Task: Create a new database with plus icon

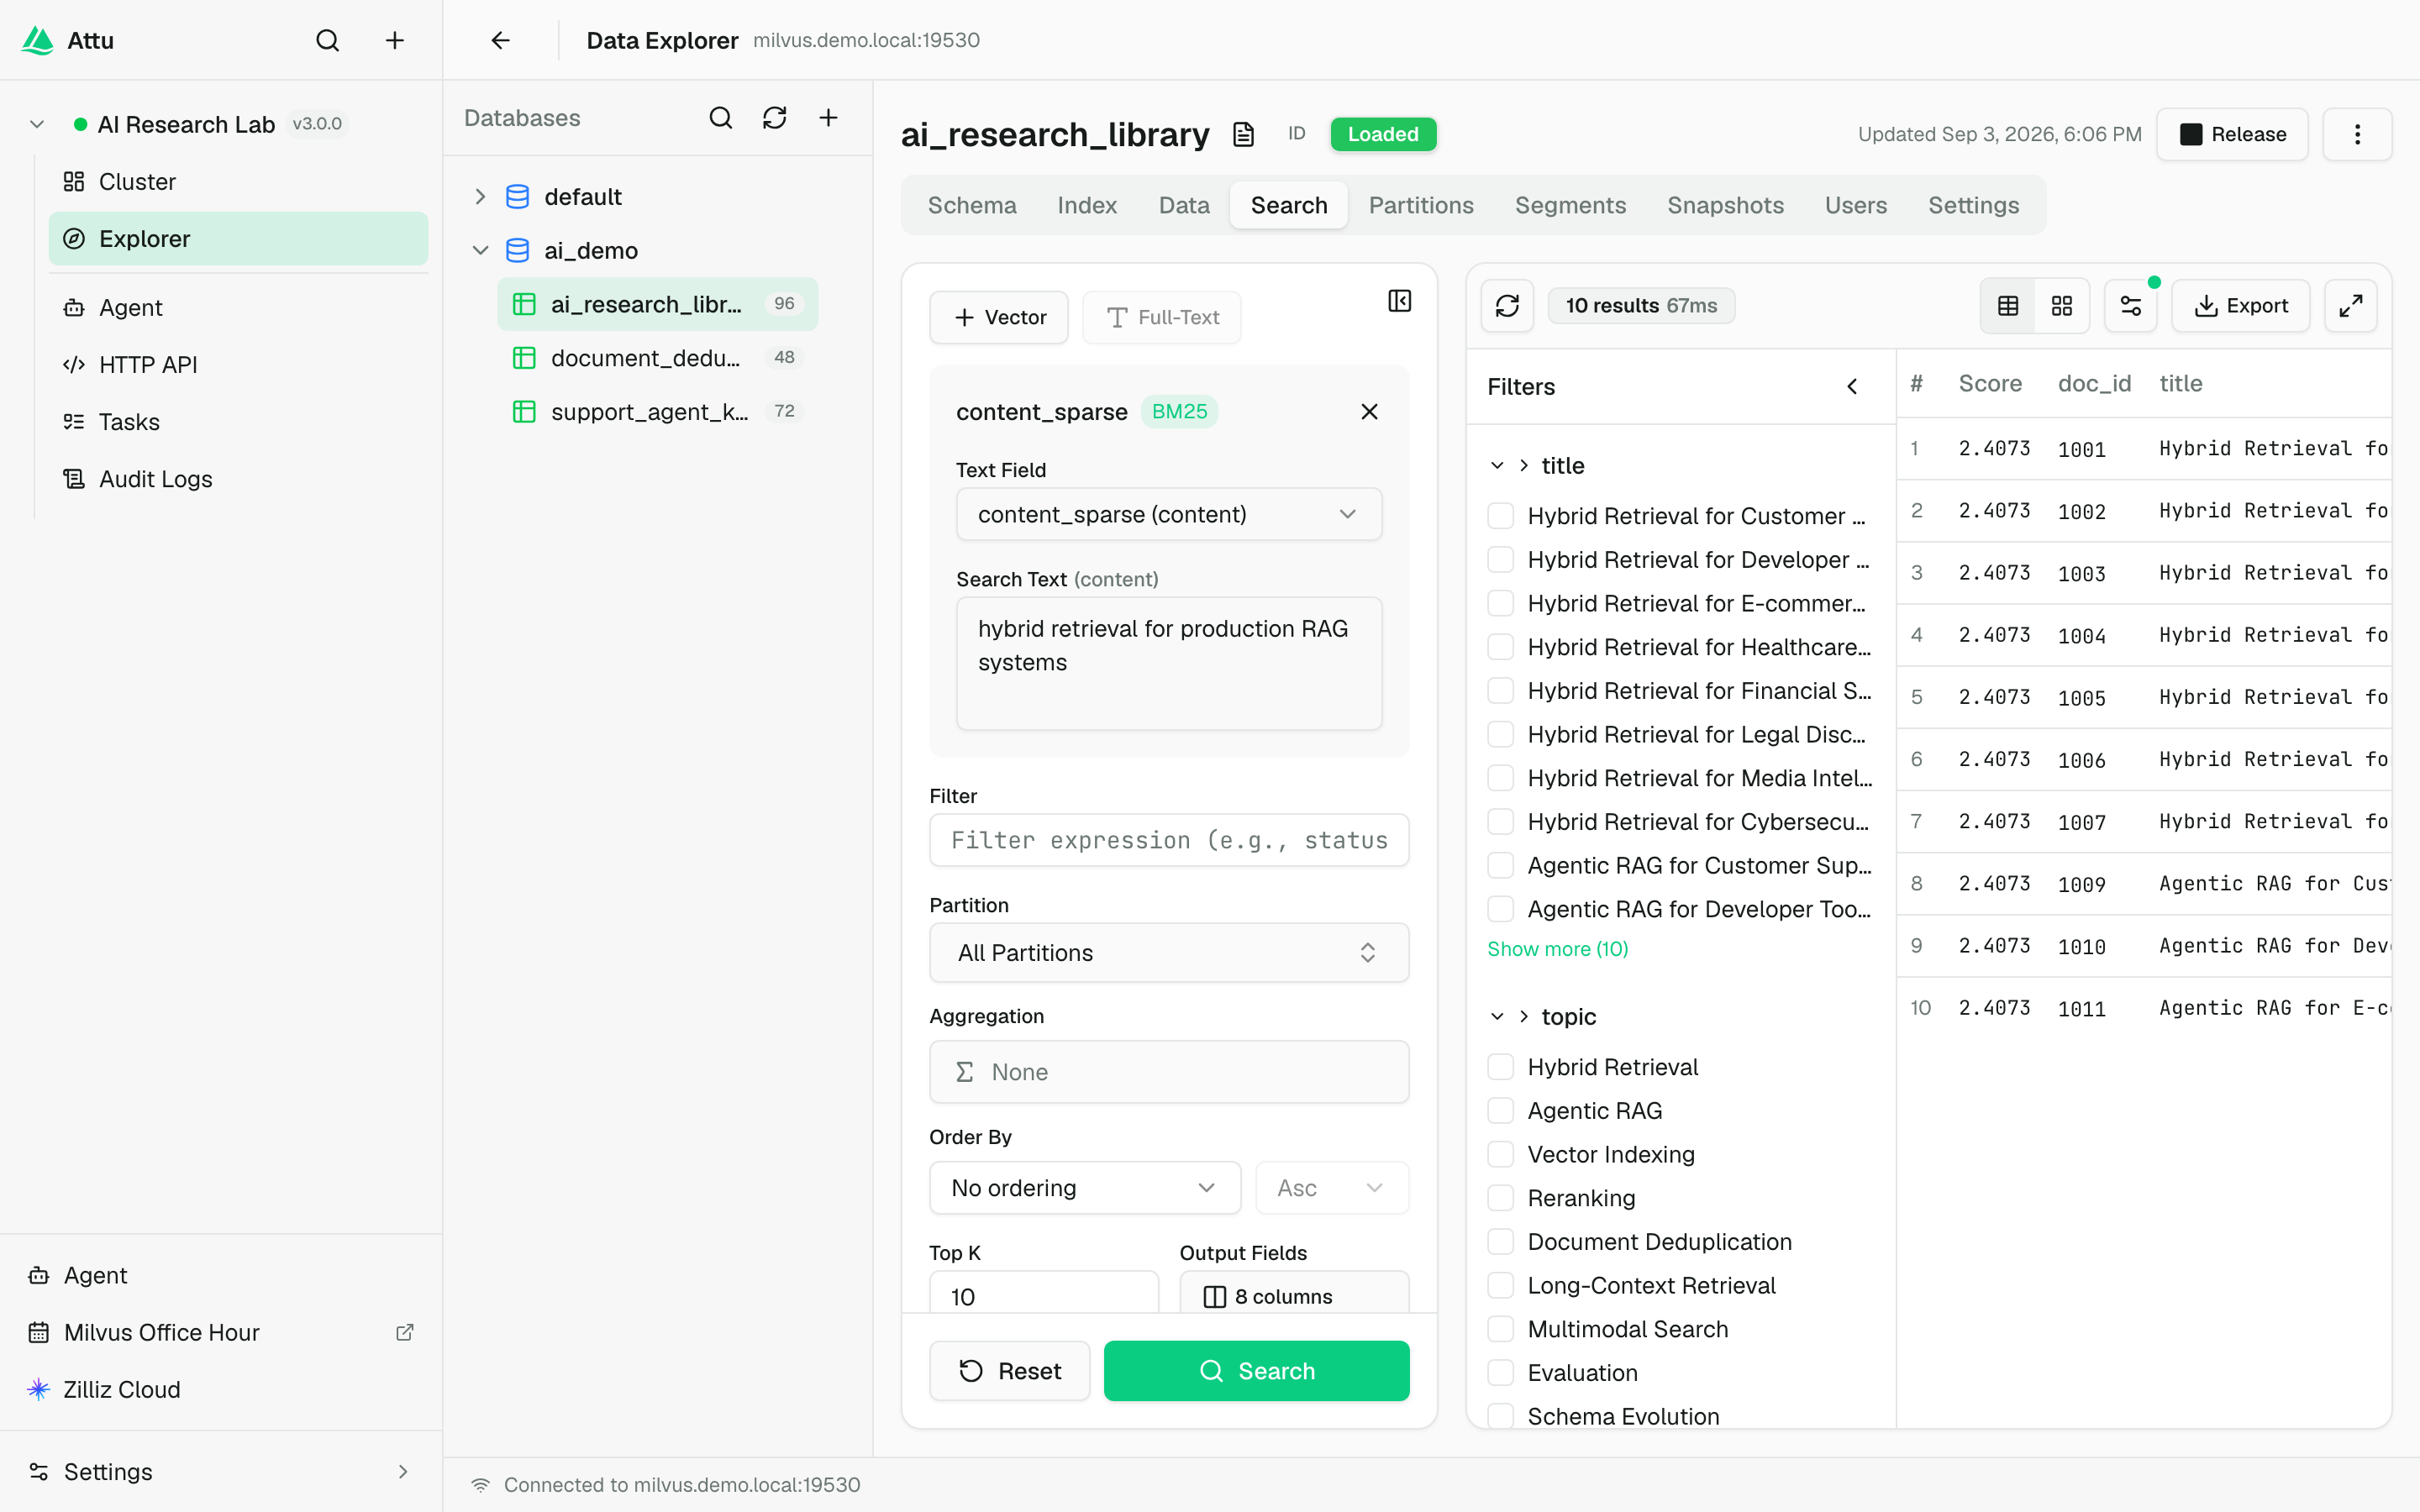Action: [x=829, y=118]
